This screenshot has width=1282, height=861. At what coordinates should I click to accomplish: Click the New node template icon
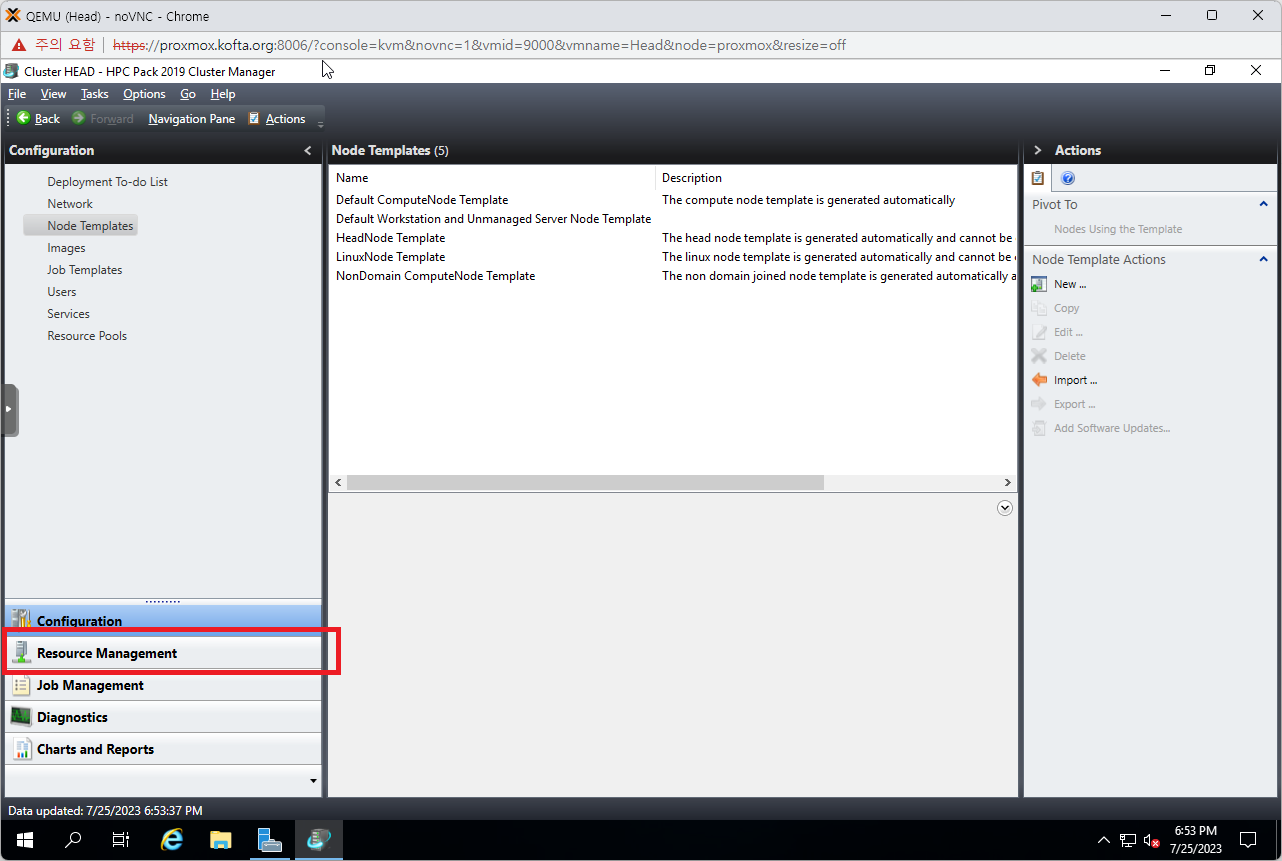click(1039, 284)
